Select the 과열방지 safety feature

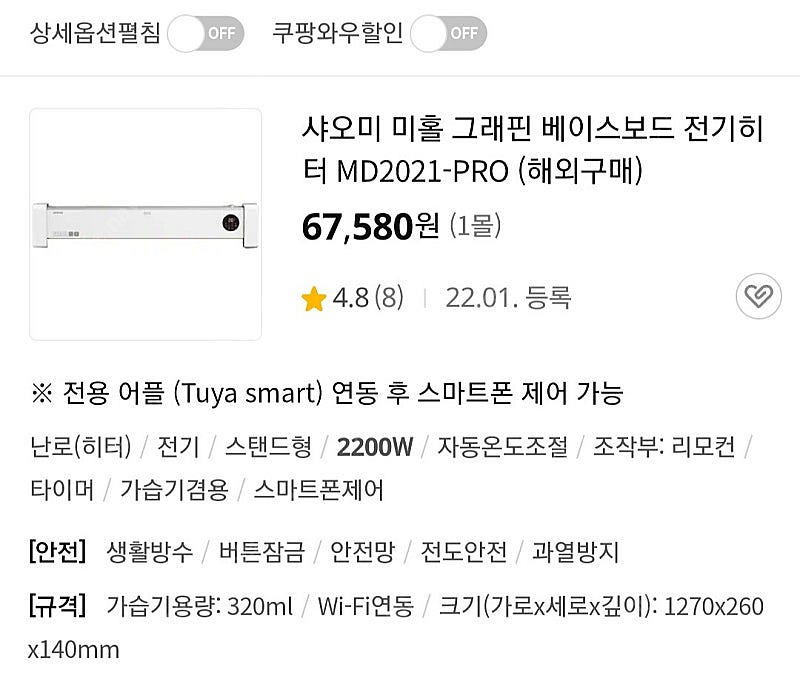tap(575, 551)
